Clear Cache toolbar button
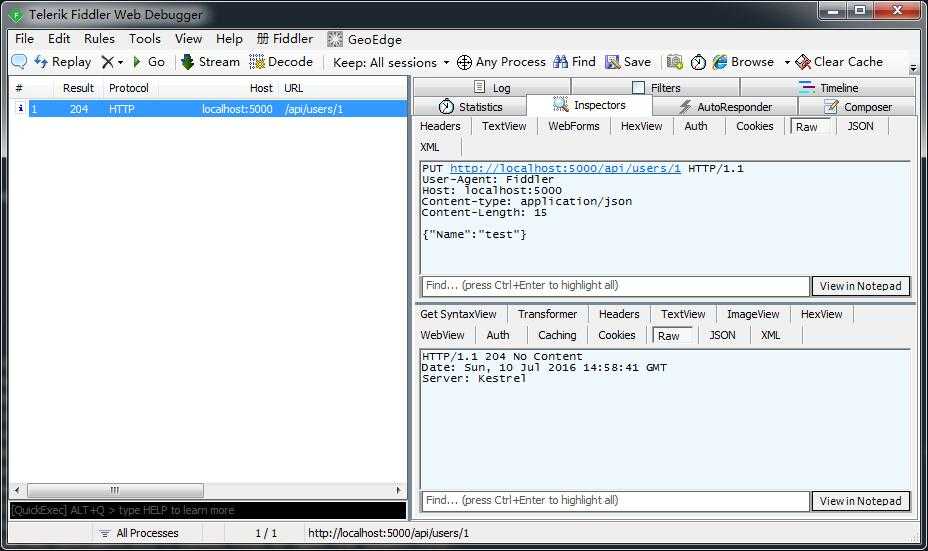Screen dimensions: 928x551 tap(839, 62)
